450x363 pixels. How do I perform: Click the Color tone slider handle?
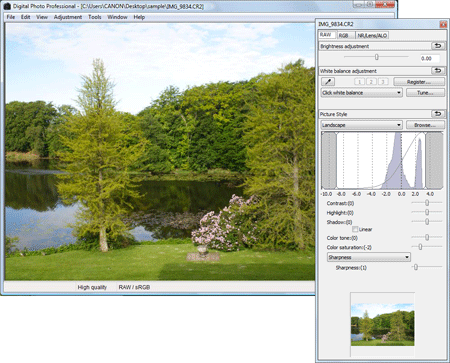coord(427,237)
